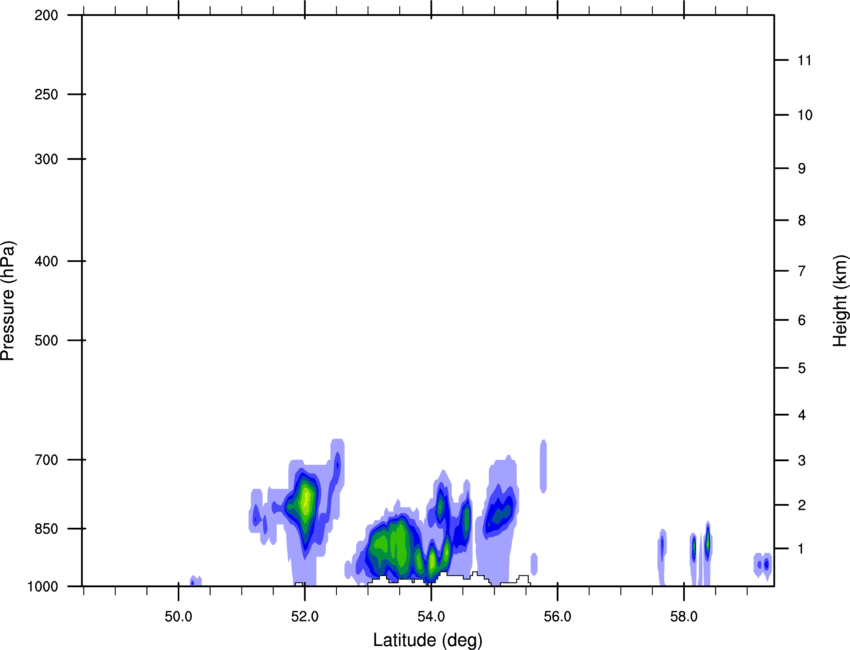Select the 850 pressure tick label
Screen dimensions: 850x650
(43, 529)
